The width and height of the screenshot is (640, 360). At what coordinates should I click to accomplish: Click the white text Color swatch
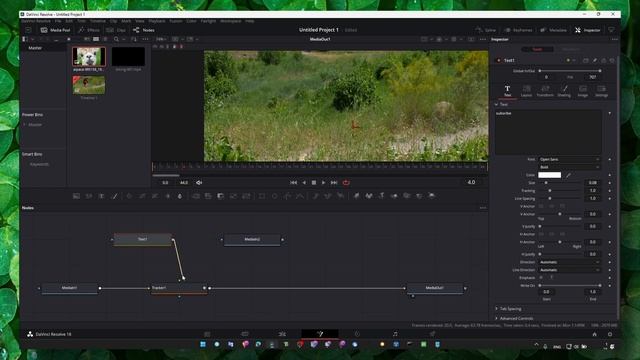click(549, 175)
